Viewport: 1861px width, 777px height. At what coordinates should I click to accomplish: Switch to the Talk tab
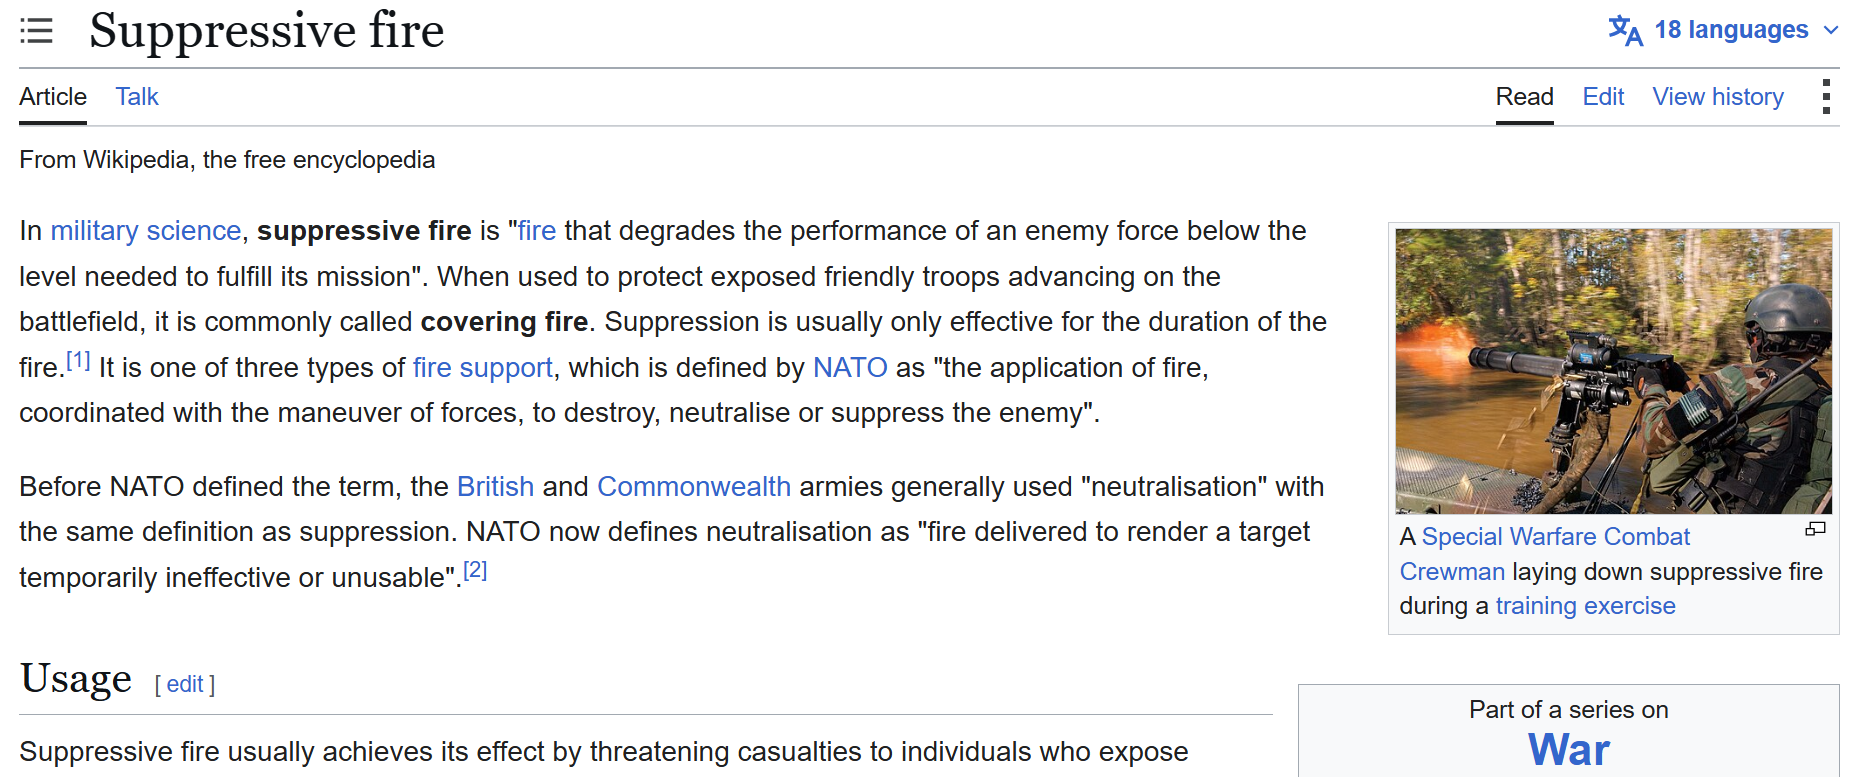click(137, 97)
